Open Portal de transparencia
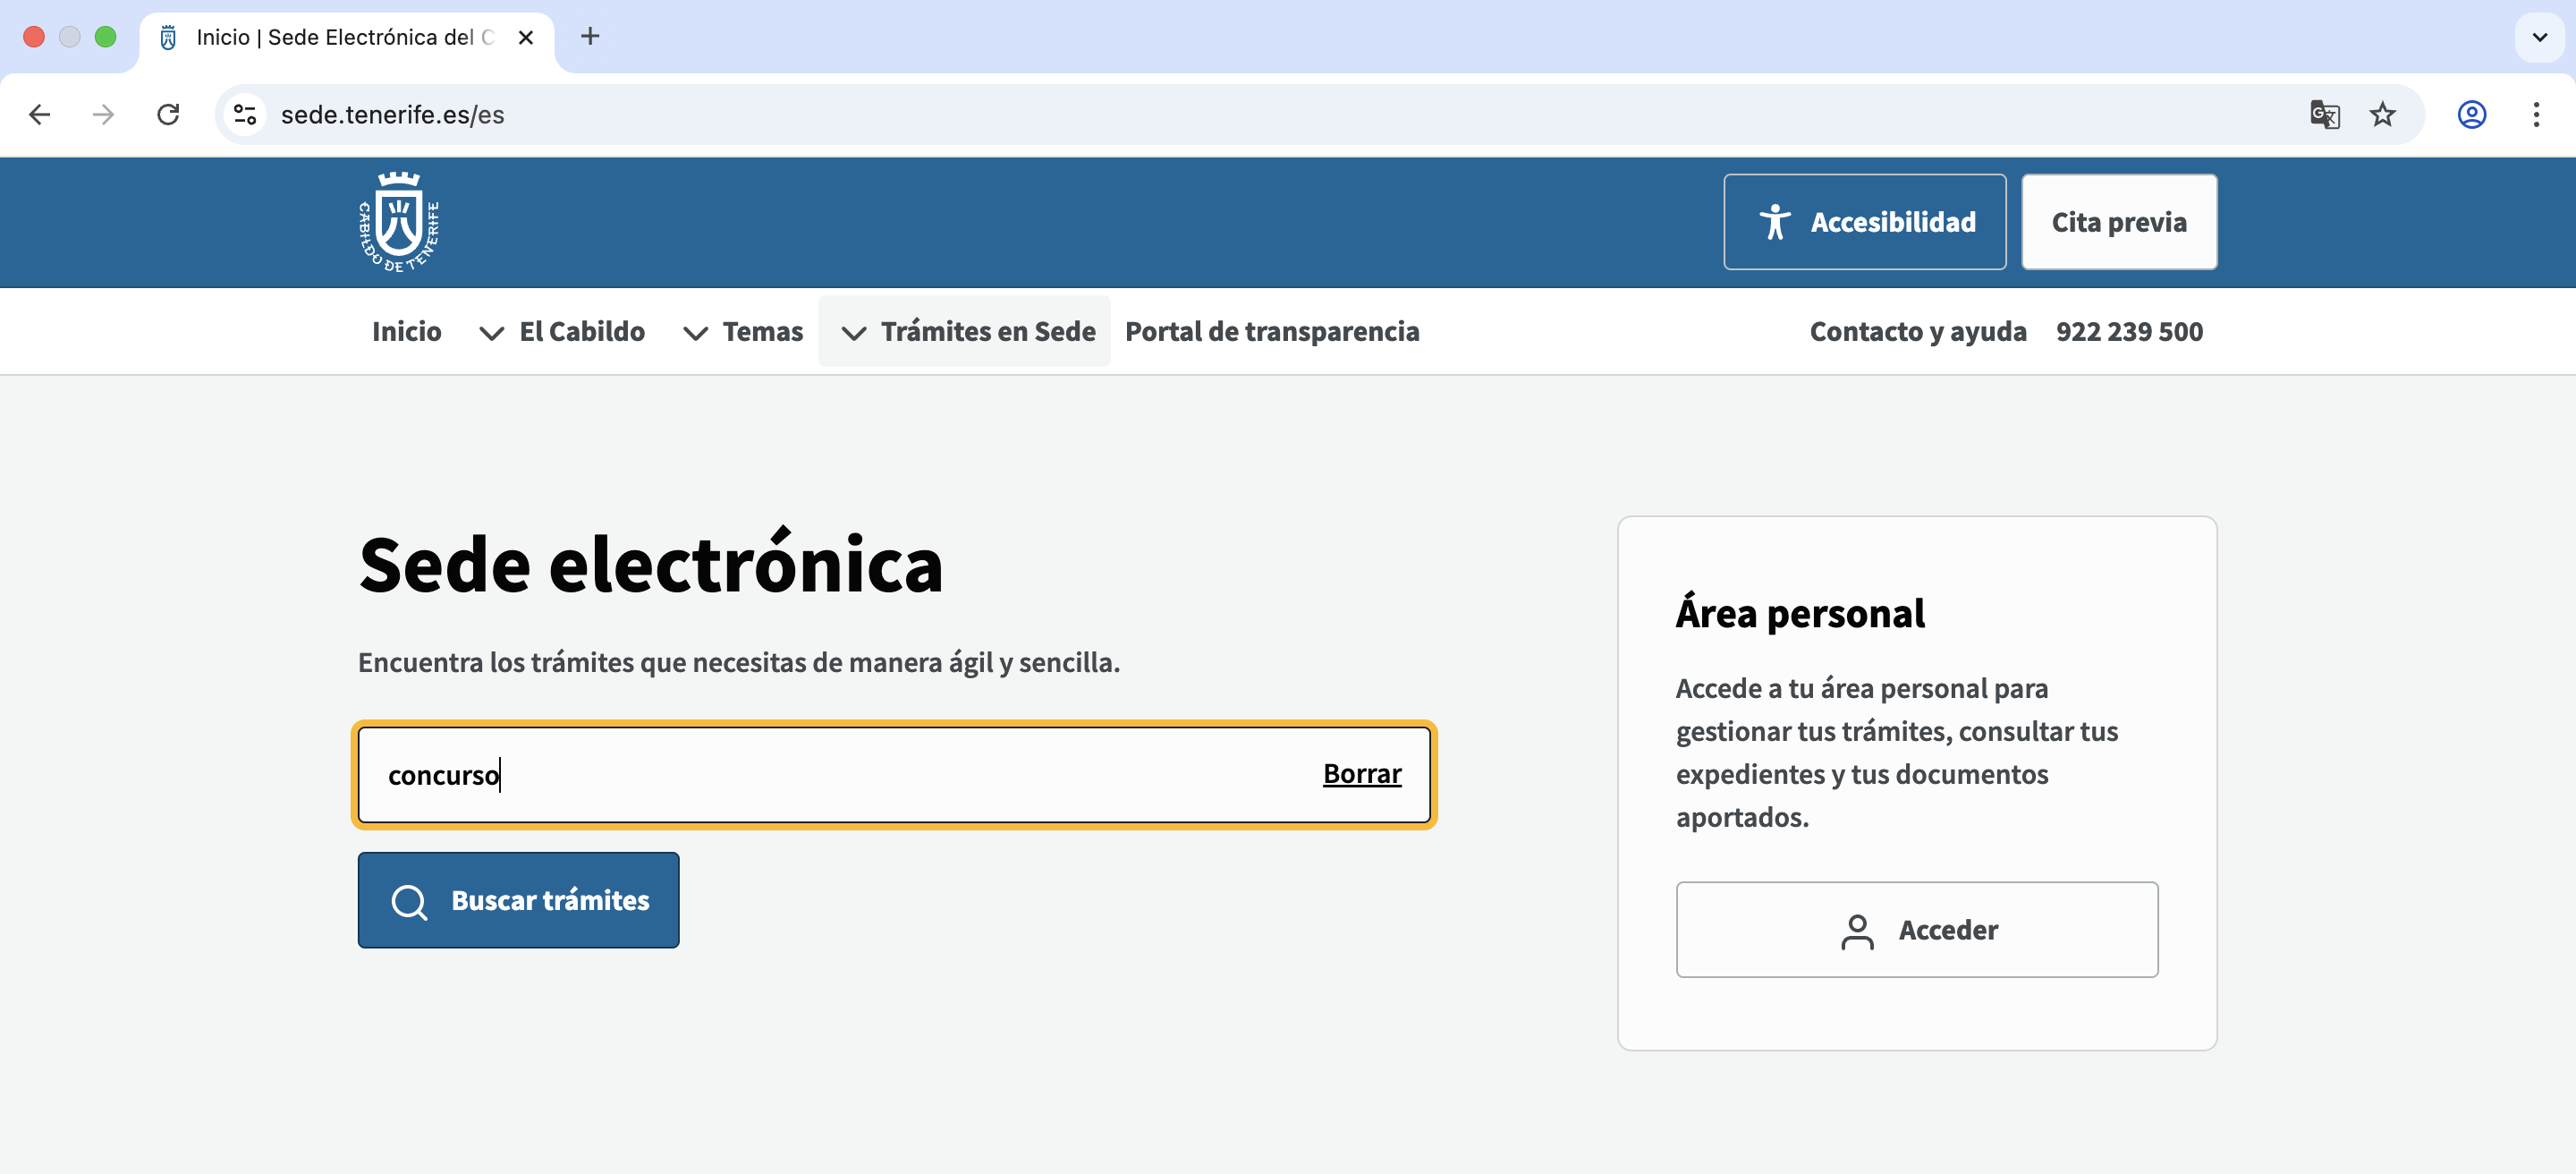 point(1271,332)
